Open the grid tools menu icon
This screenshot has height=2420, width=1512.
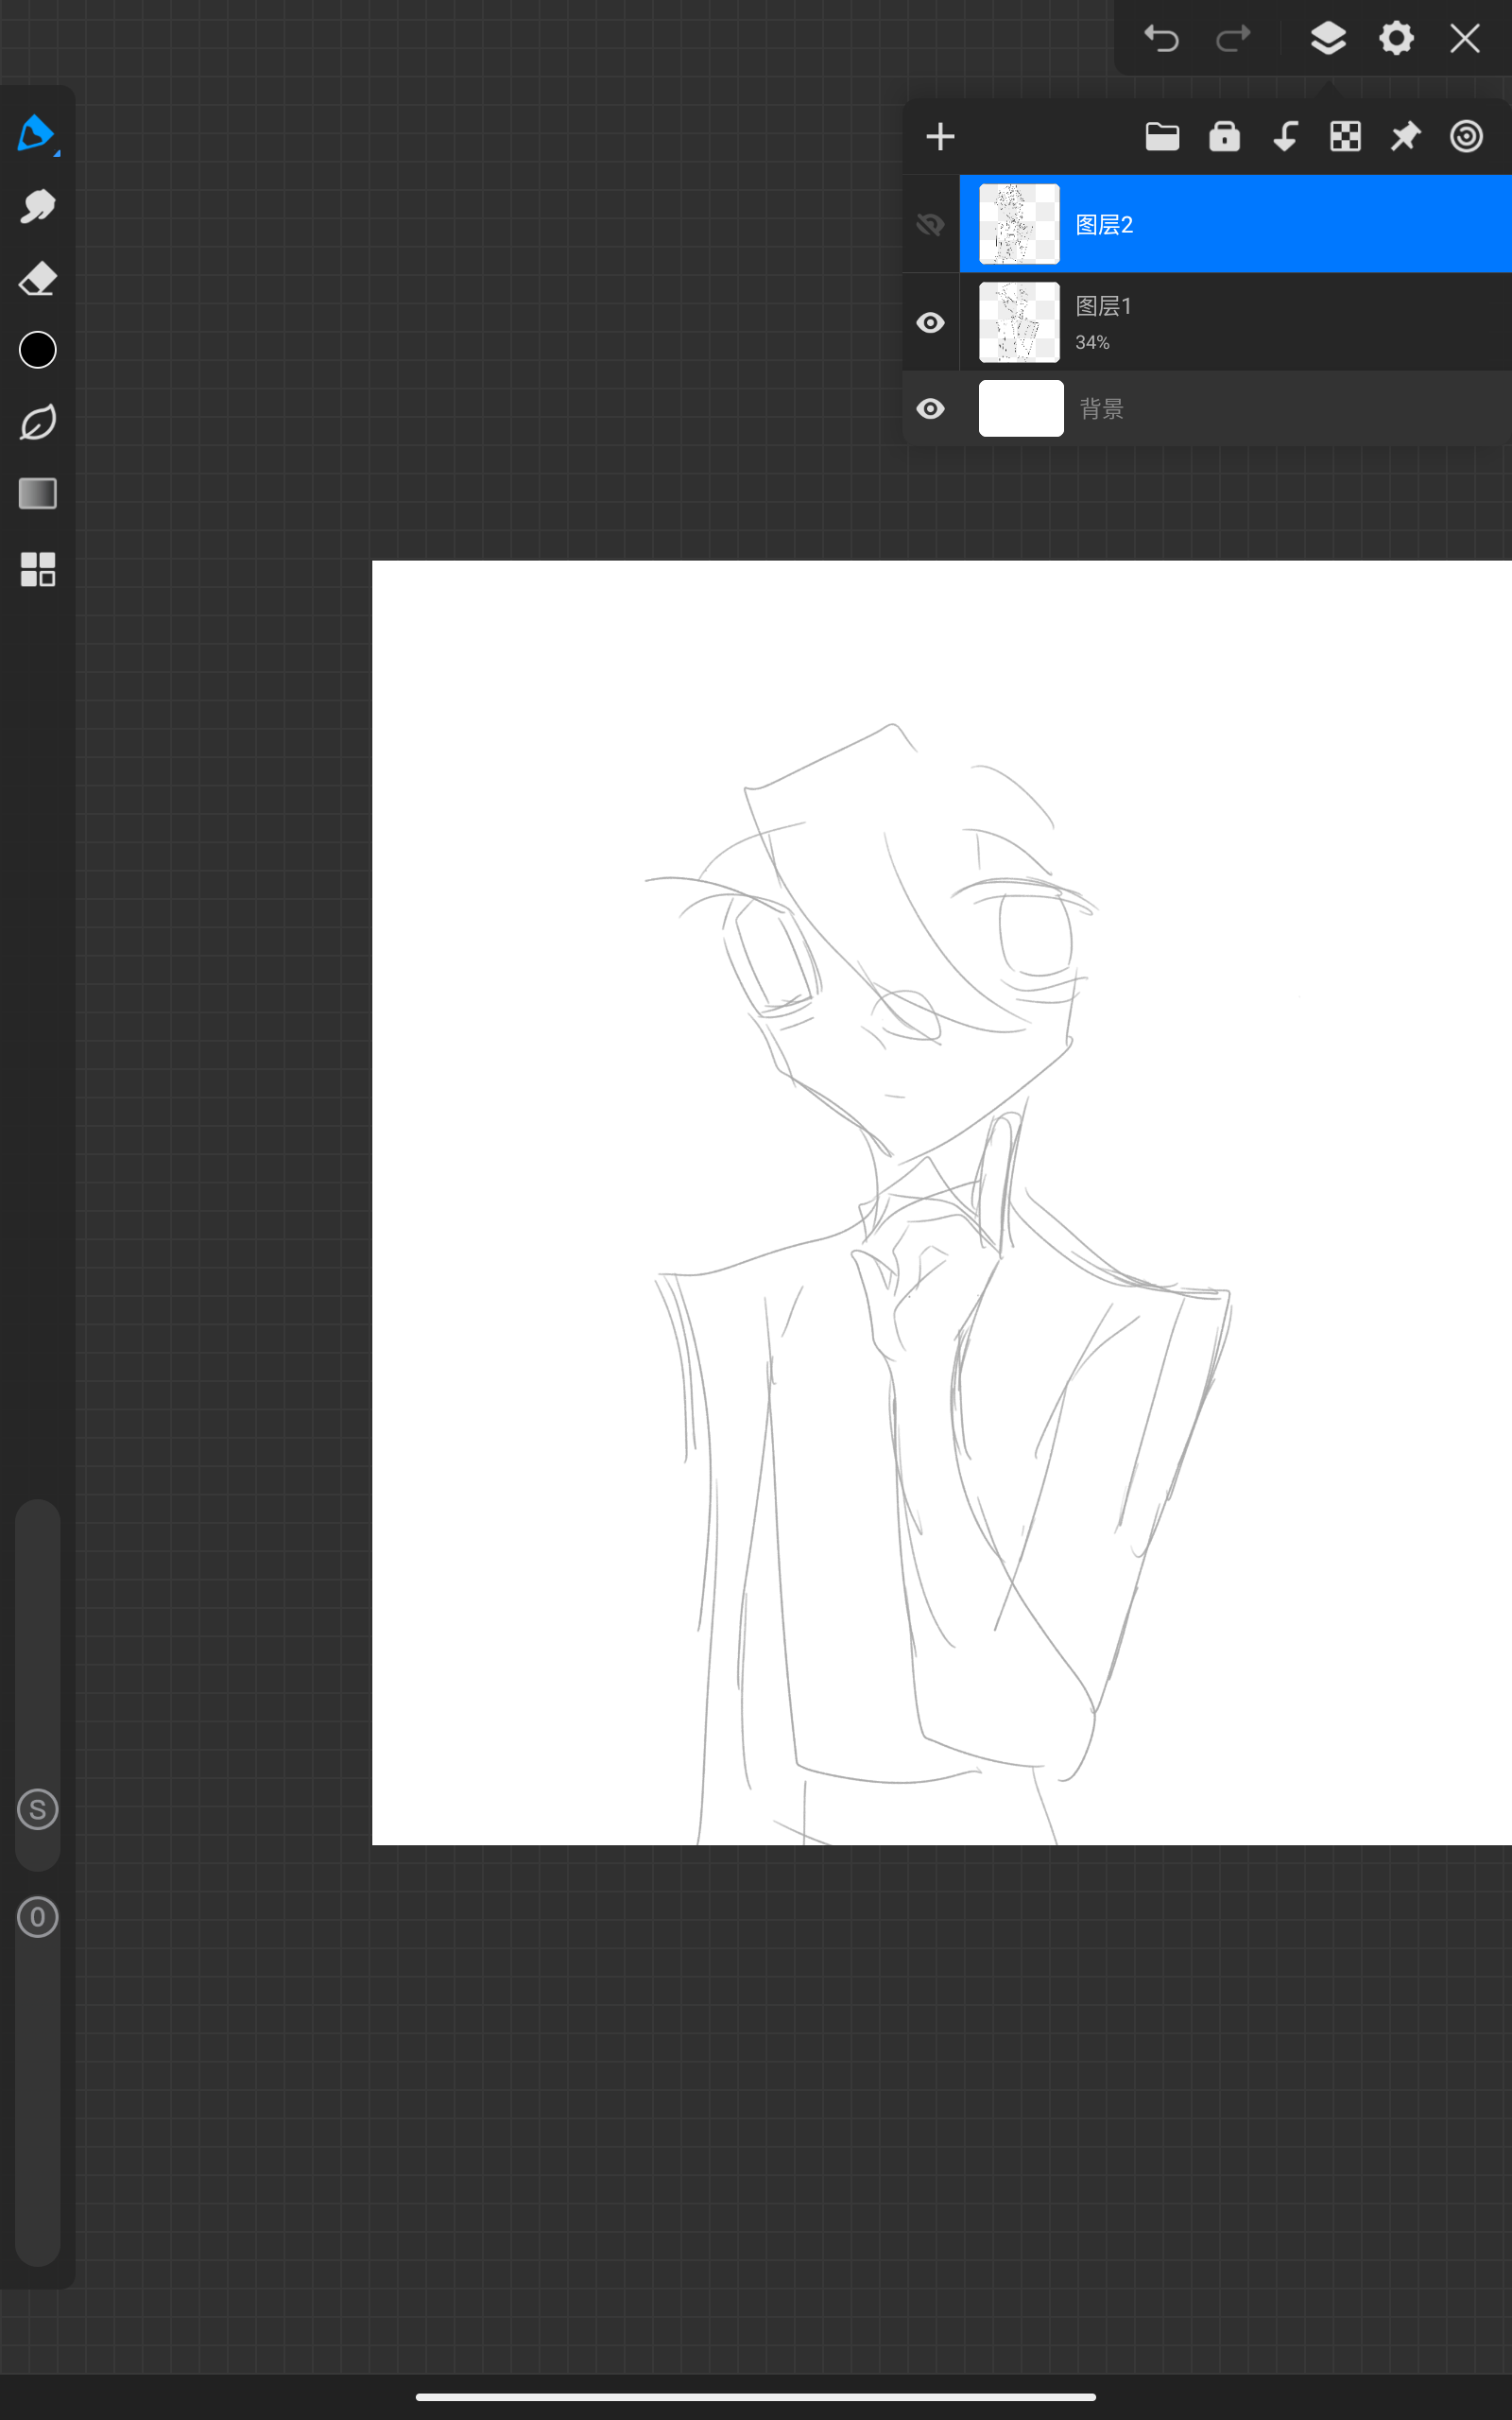37,569
